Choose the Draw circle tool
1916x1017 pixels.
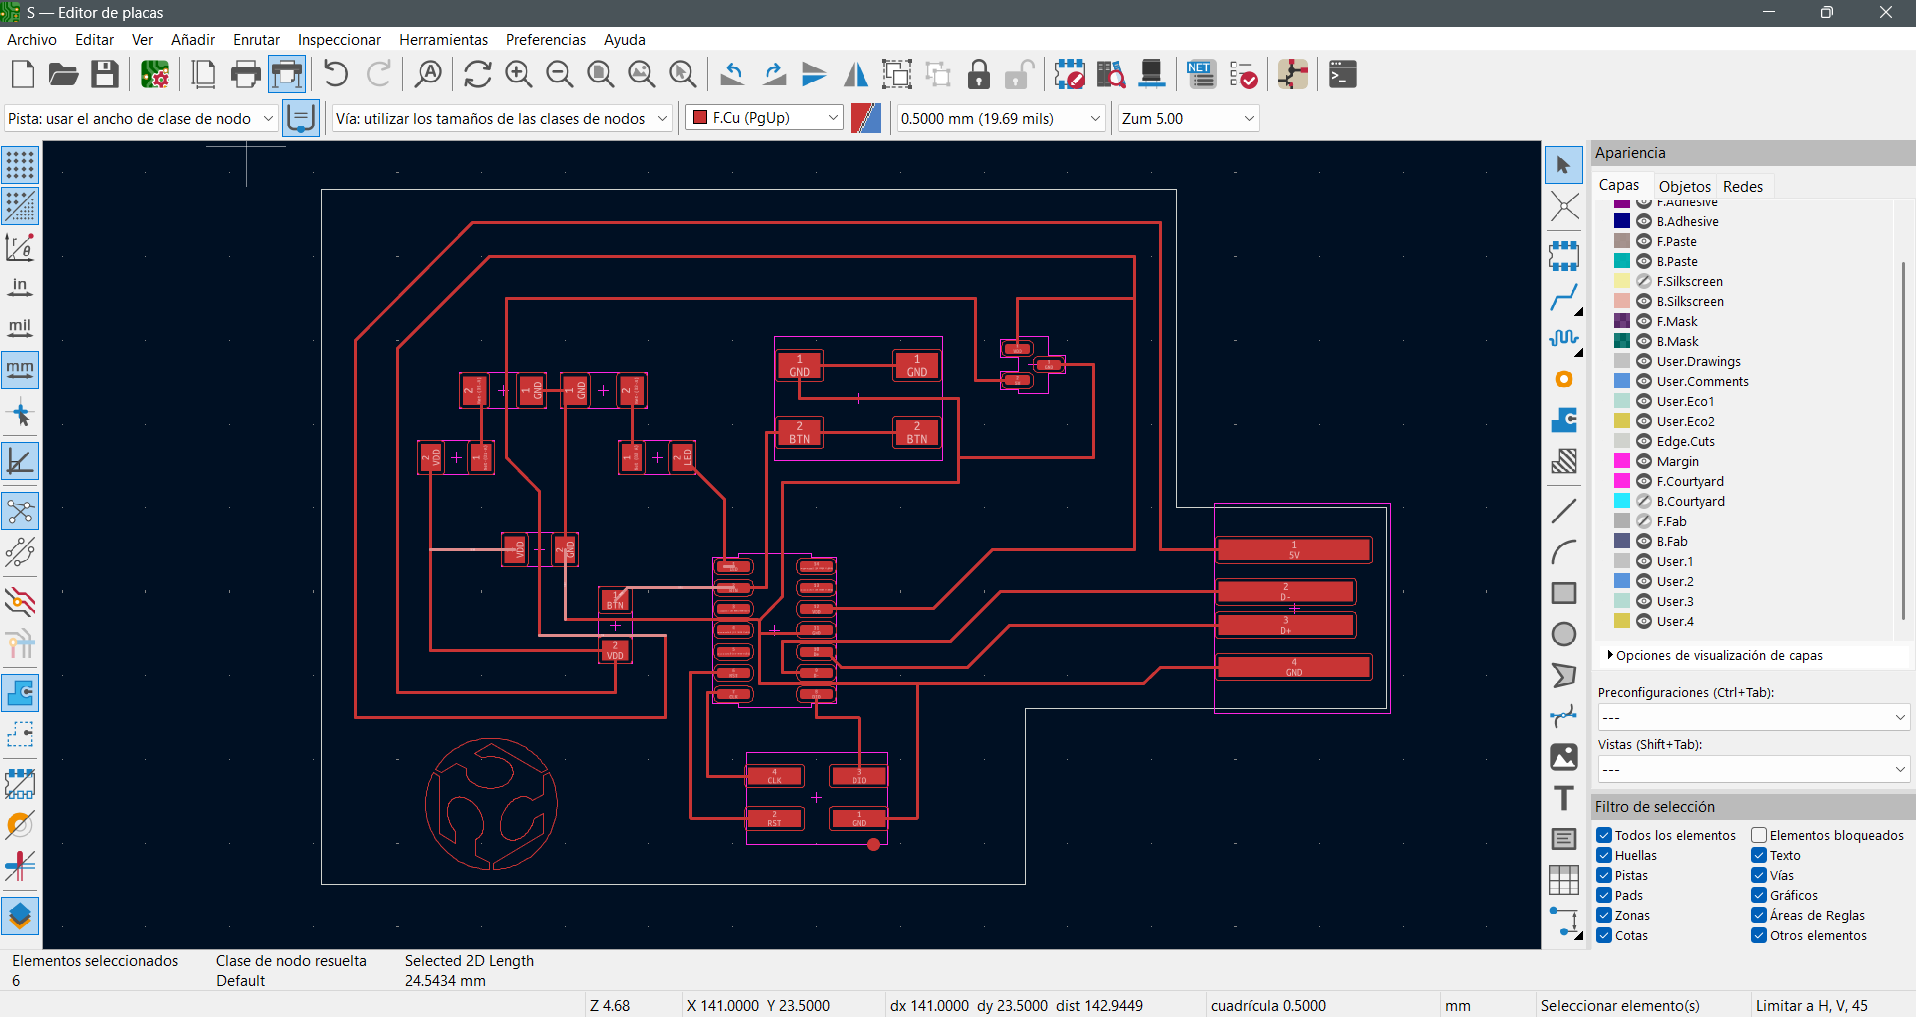(x=1564, y=634)
